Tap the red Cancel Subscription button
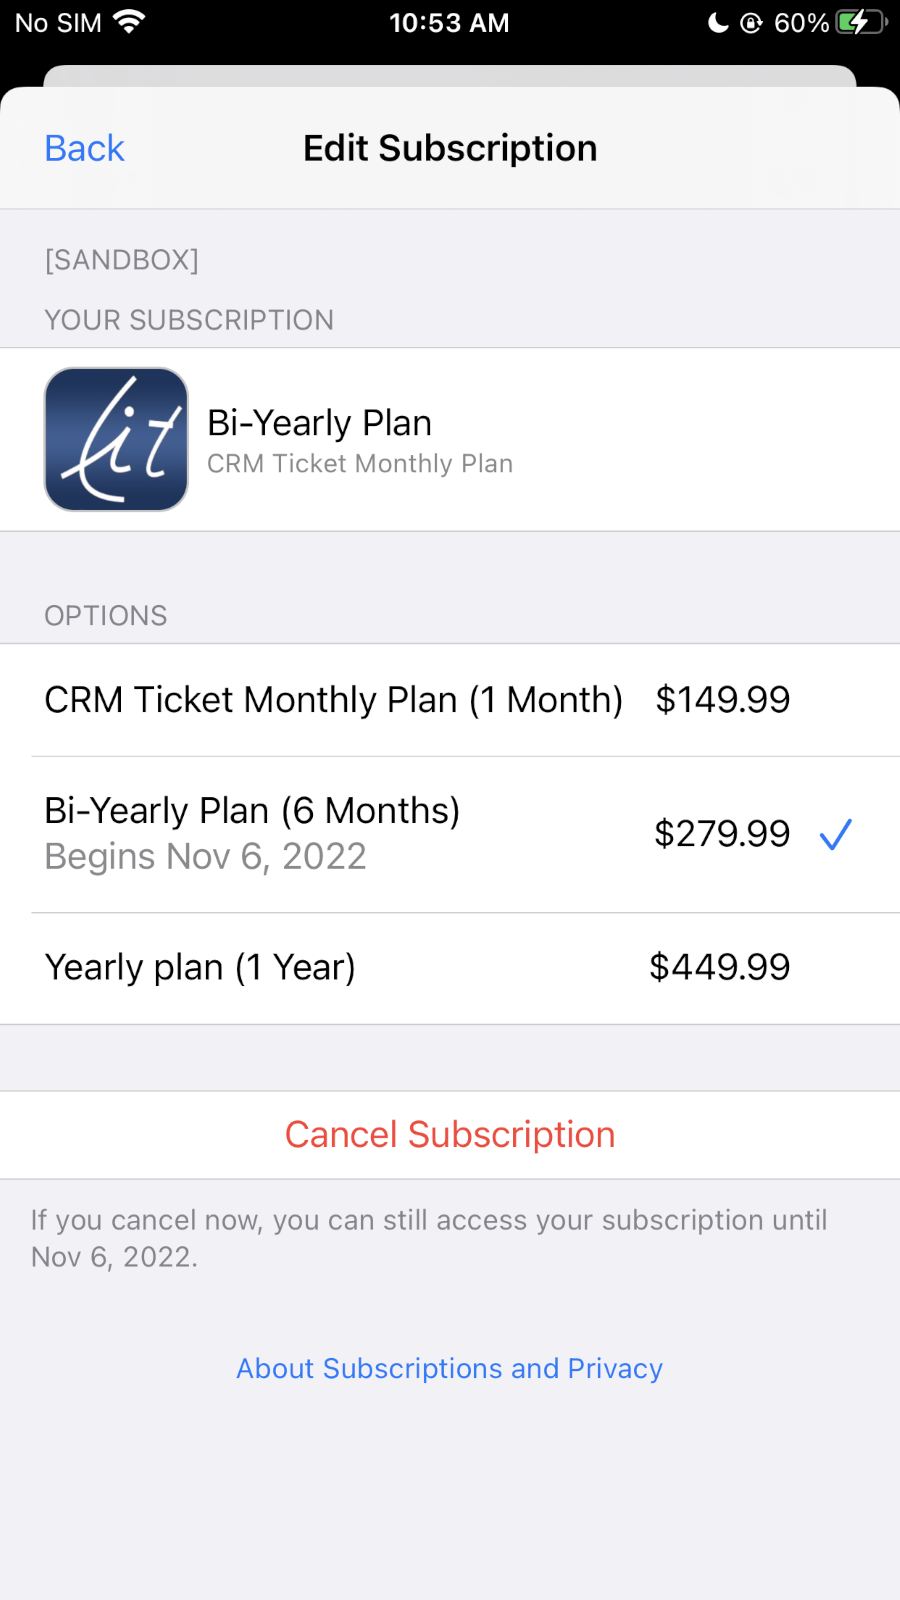This screenshot has height=1600, width=900. pyautogui.click(x=450, y=1135)
